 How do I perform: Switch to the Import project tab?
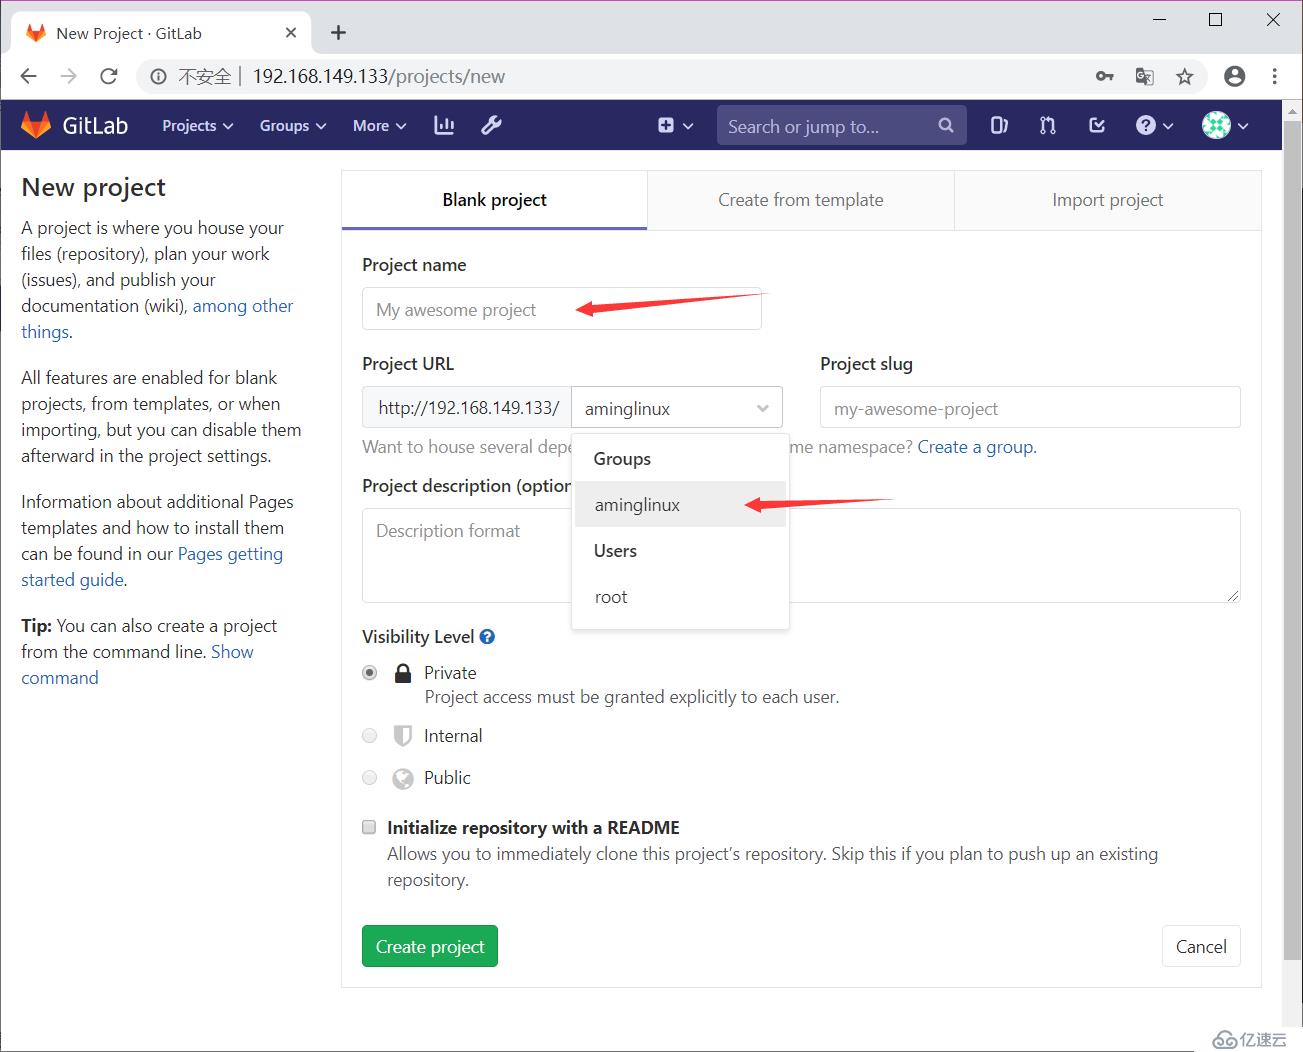click(1108, 200)
